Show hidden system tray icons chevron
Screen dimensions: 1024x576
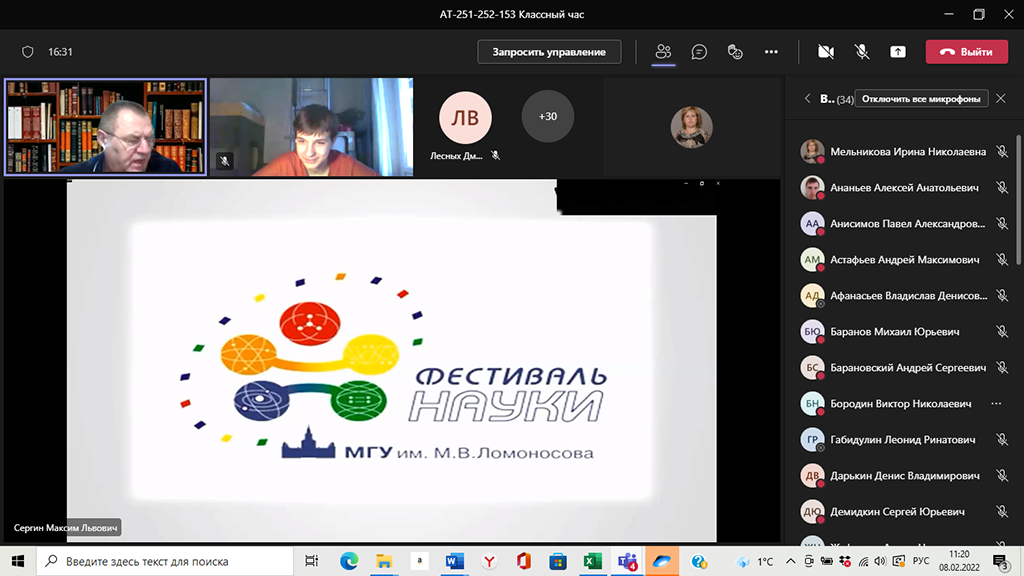tap(790, 561)
